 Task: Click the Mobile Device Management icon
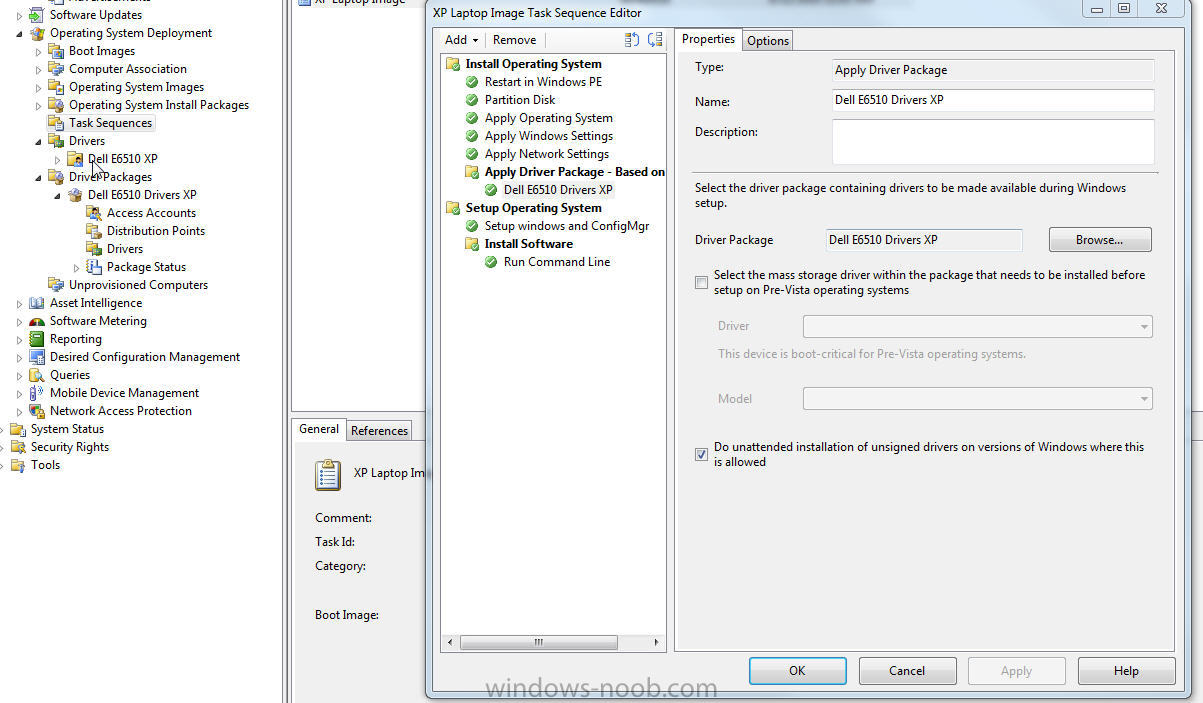(x=37, y=393)
